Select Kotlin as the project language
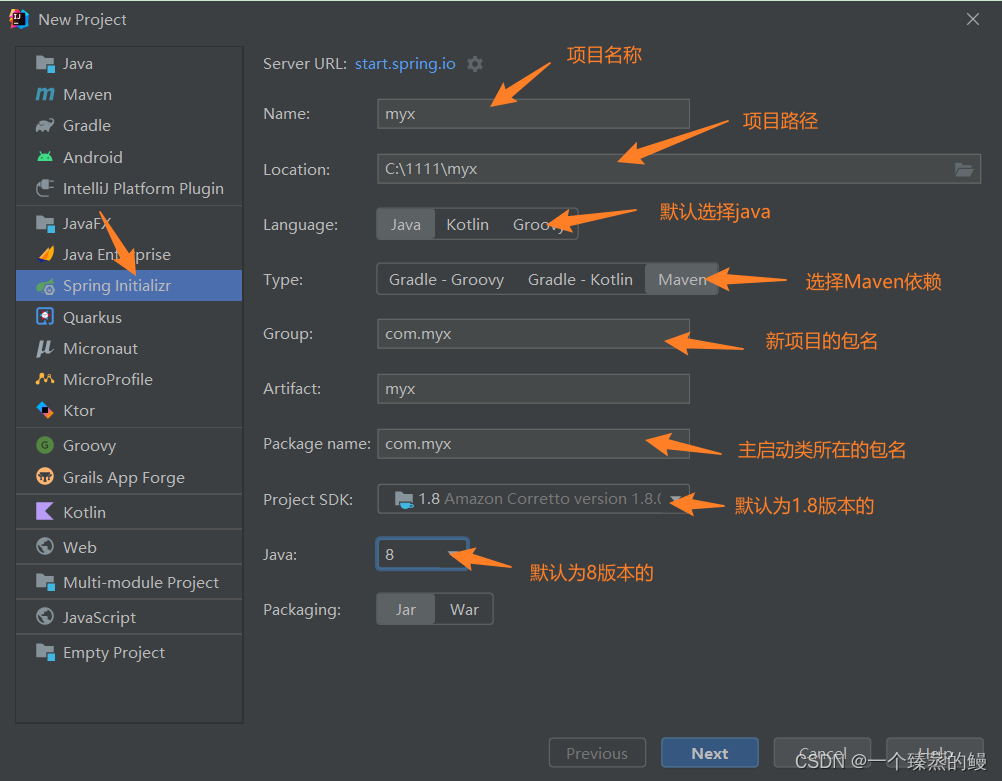 point(466,224)
